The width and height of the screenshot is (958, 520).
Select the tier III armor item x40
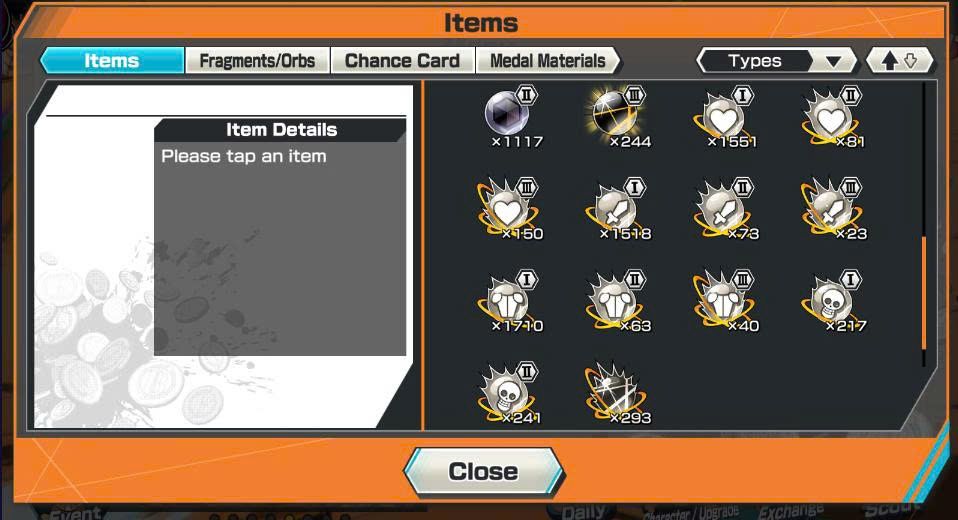click(x=726, y=301)
